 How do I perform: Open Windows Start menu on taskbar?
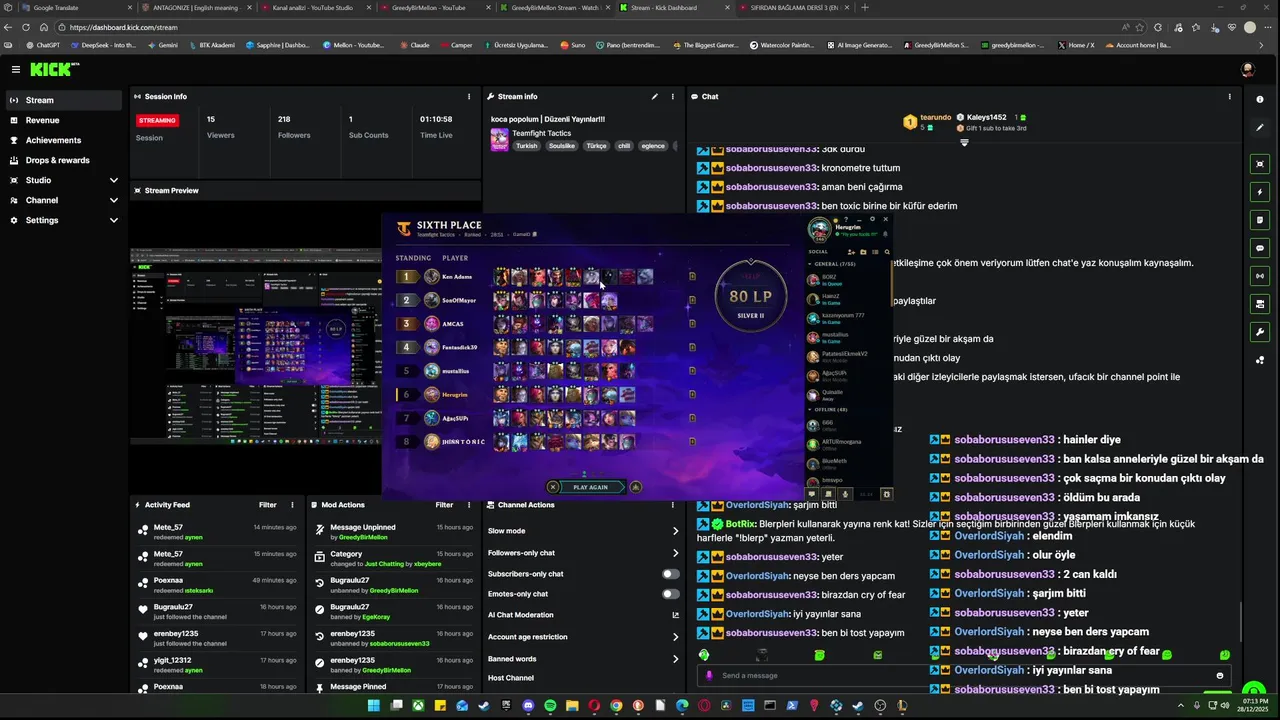coord(373,706)
